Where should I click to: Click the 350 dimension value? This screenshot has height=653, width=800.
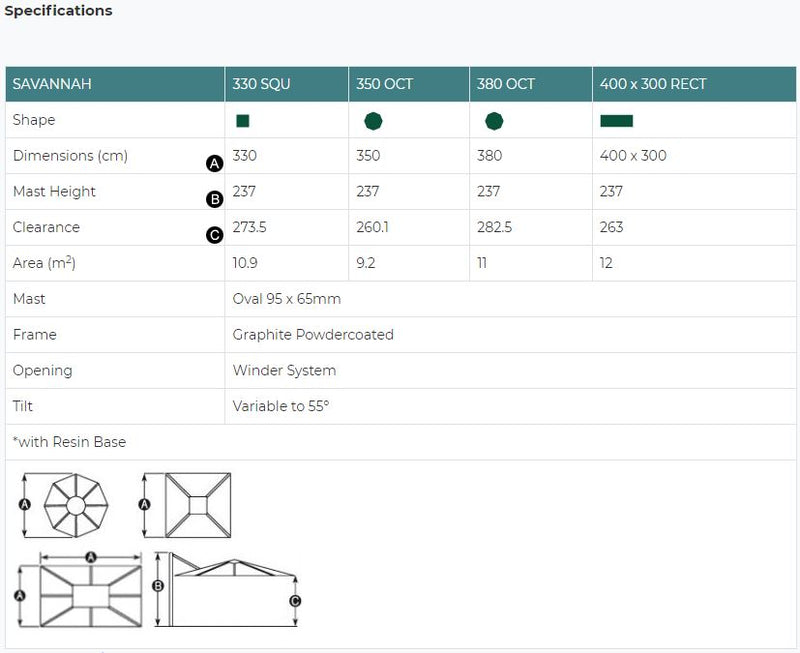point(368,156)
